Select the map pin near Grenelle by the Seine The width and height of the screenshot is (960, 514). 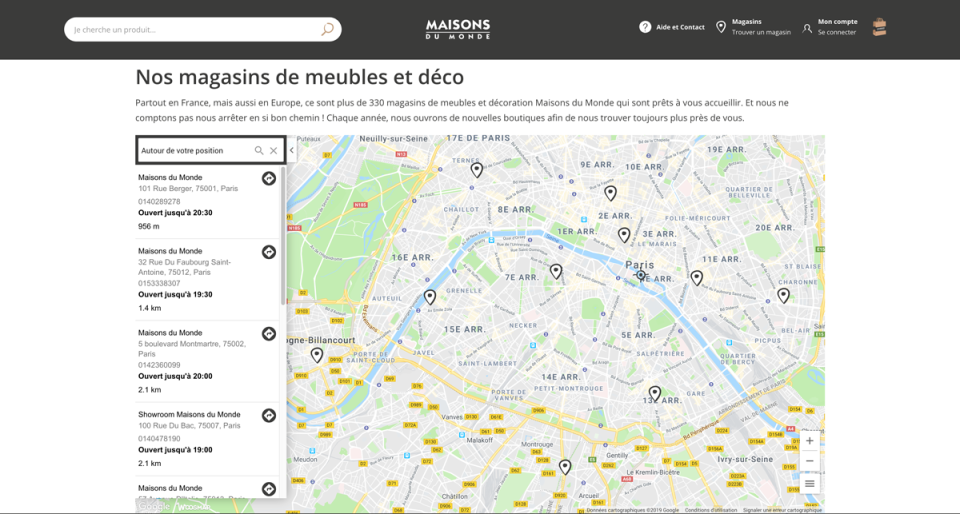coord(430,297)
